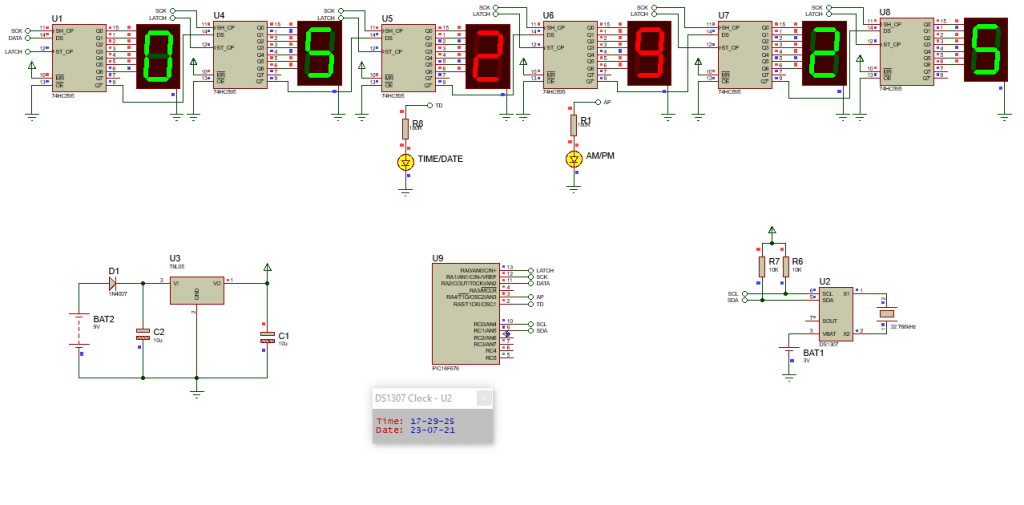Viewport: 1024px width, 505px height.
Task: Select the green 5 display beside U4
Action: 319,53
